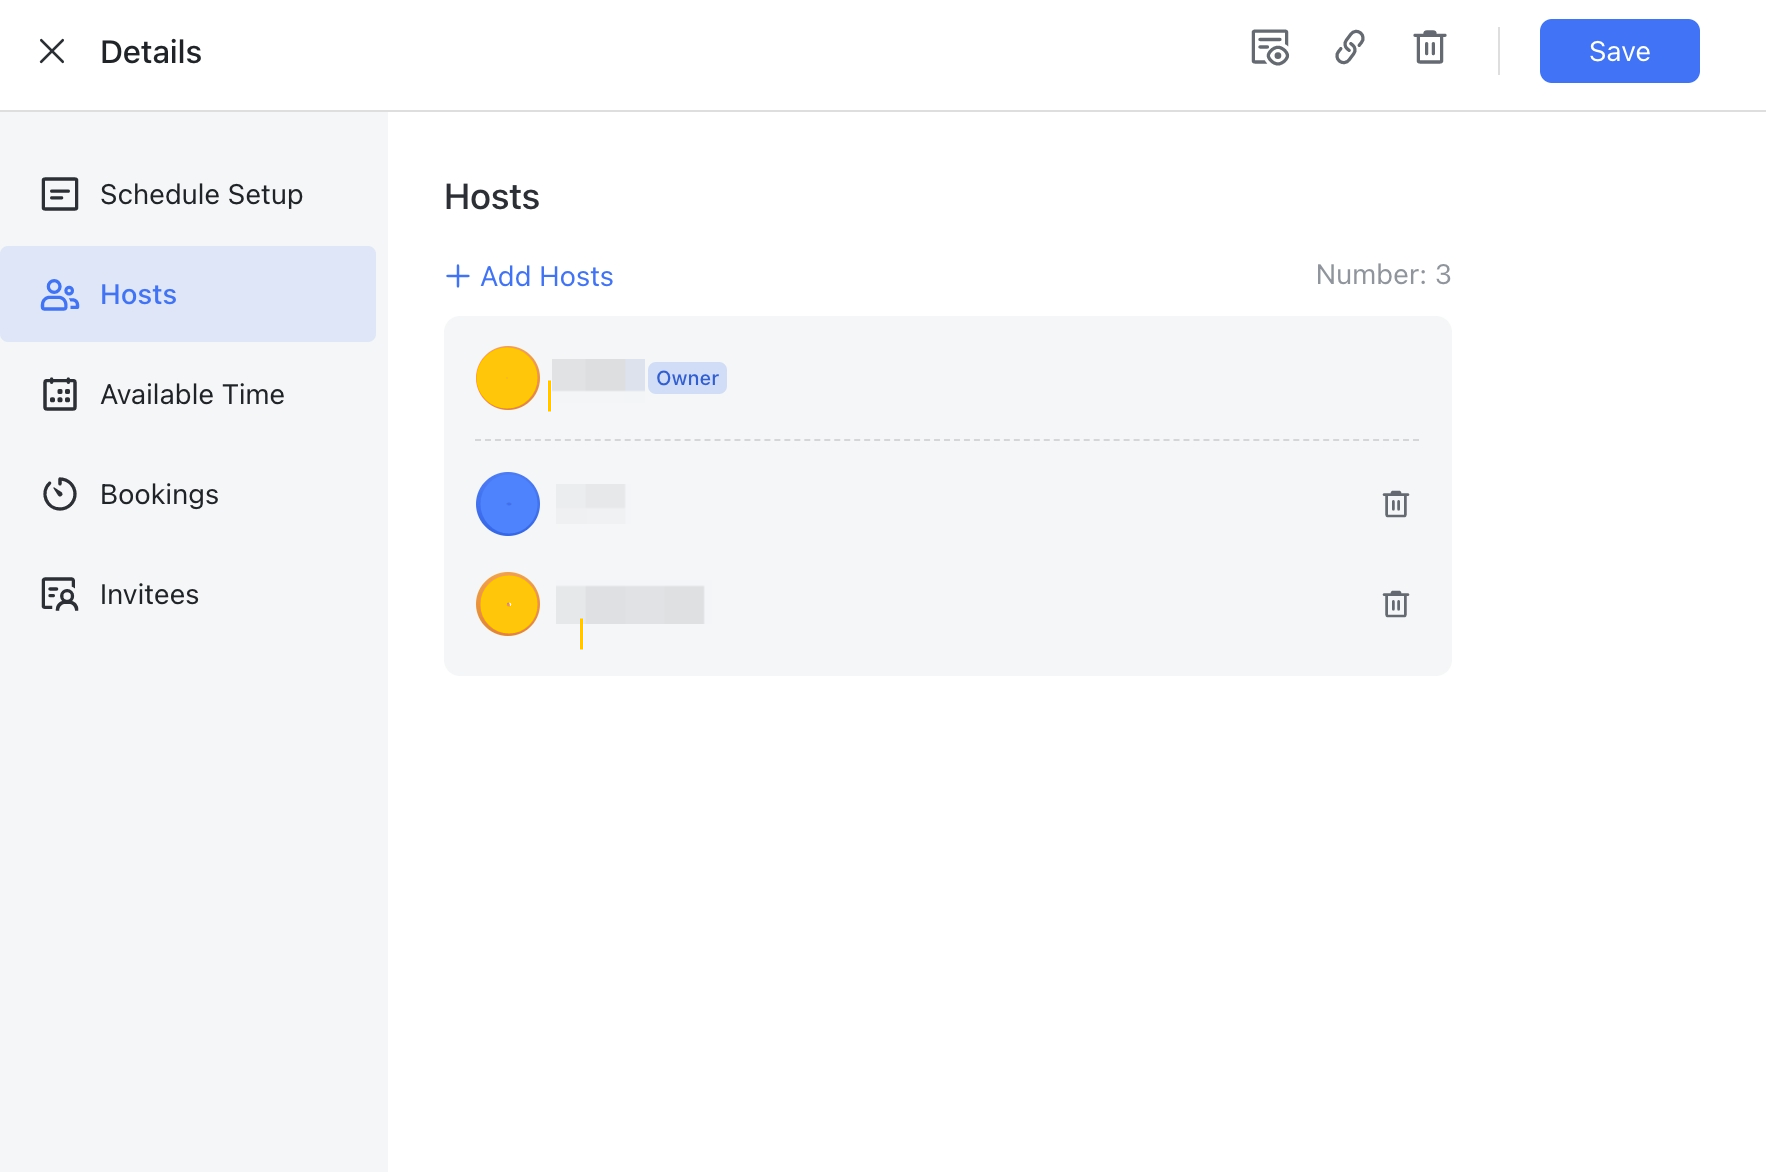Click the Bookings clock icon
This screenshot has width=1766, height=1172.
(60, 493)
